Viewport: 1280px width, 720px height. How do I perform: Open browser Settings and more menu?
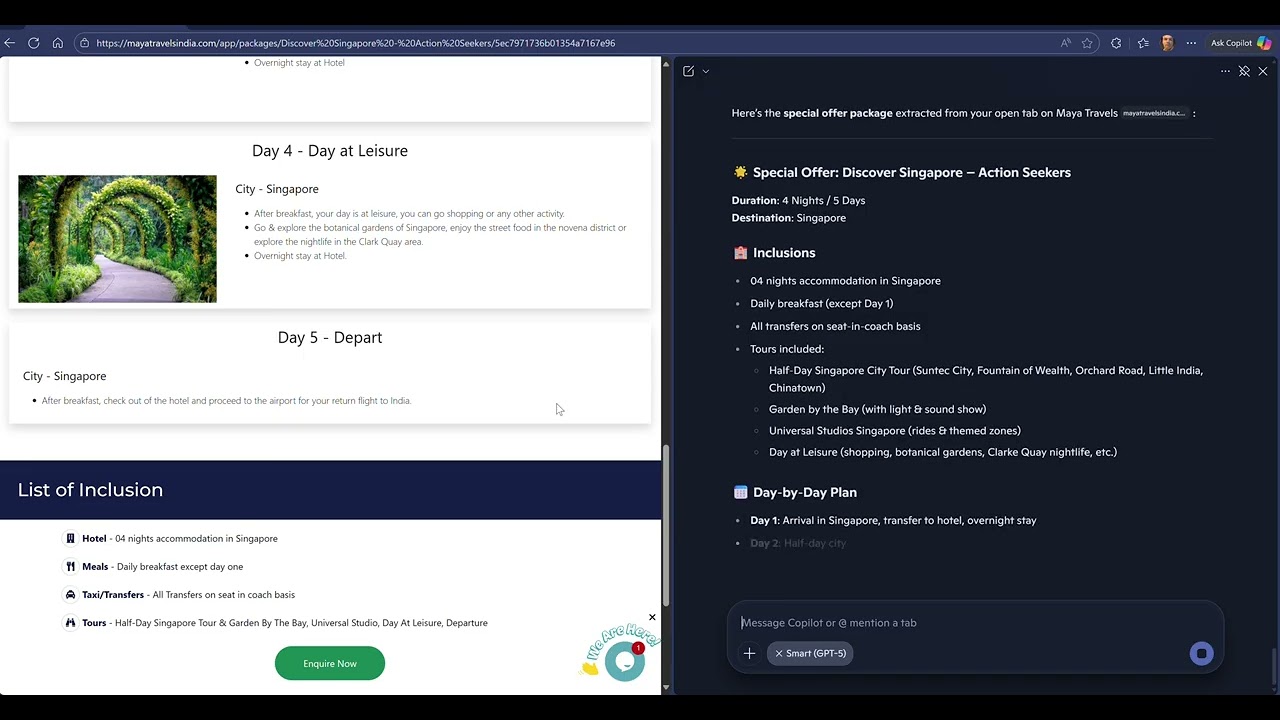point(1191,43)
